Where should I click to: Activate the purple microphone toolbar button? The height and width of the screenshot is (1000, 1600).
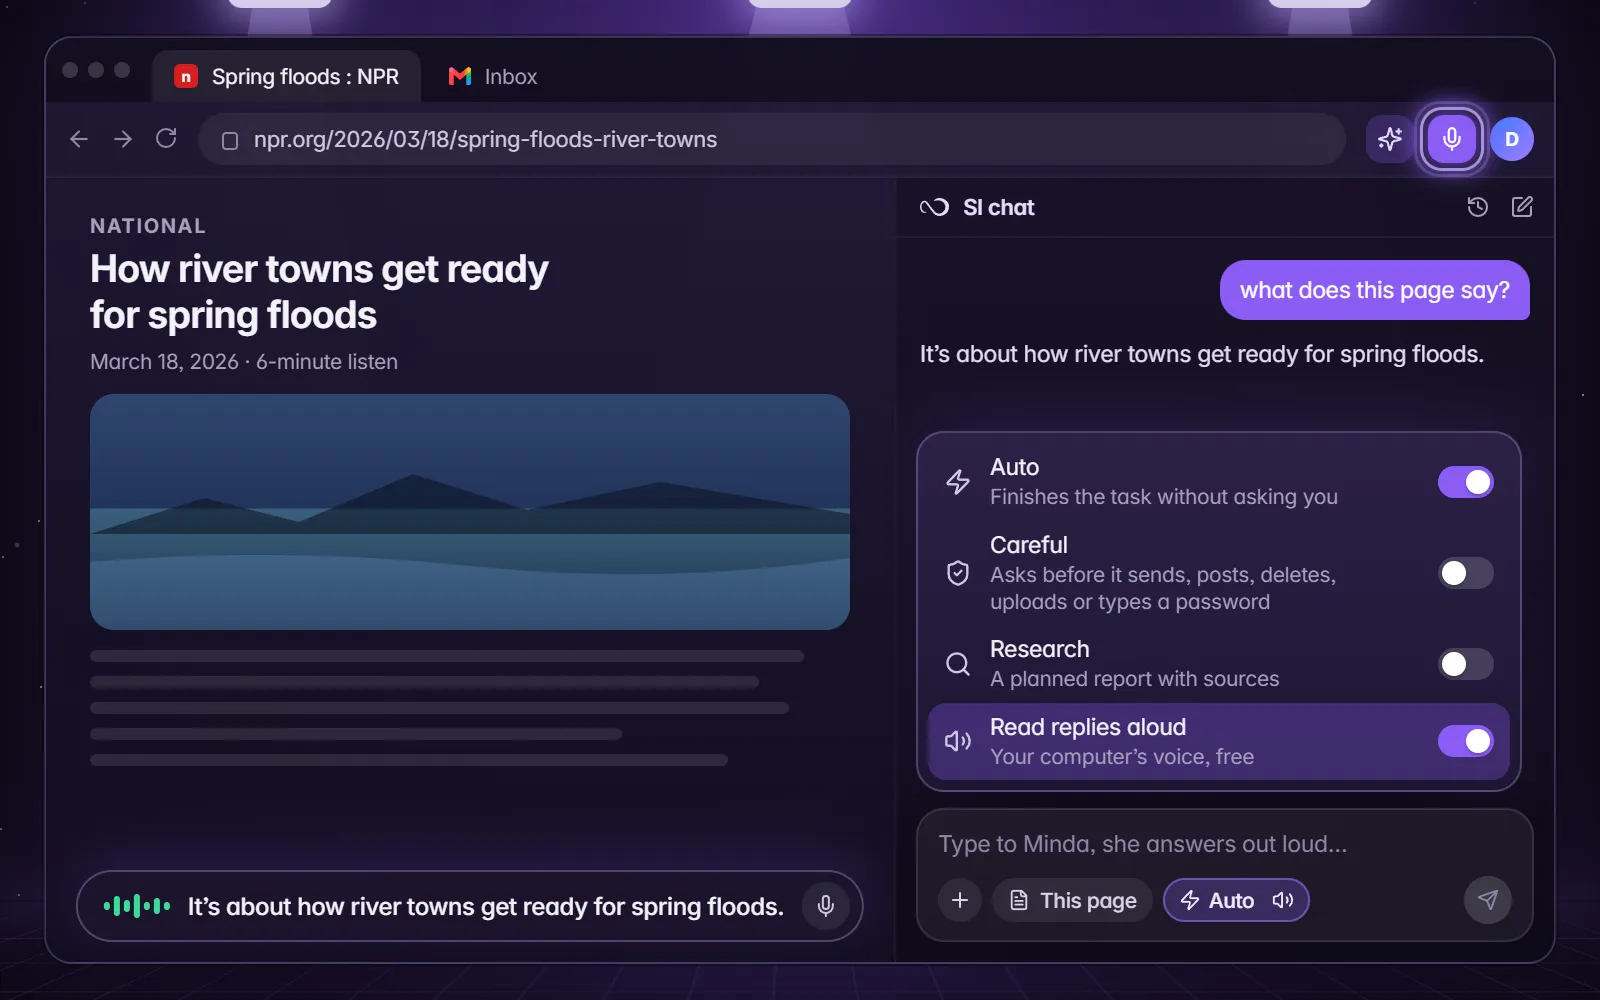1451,139
